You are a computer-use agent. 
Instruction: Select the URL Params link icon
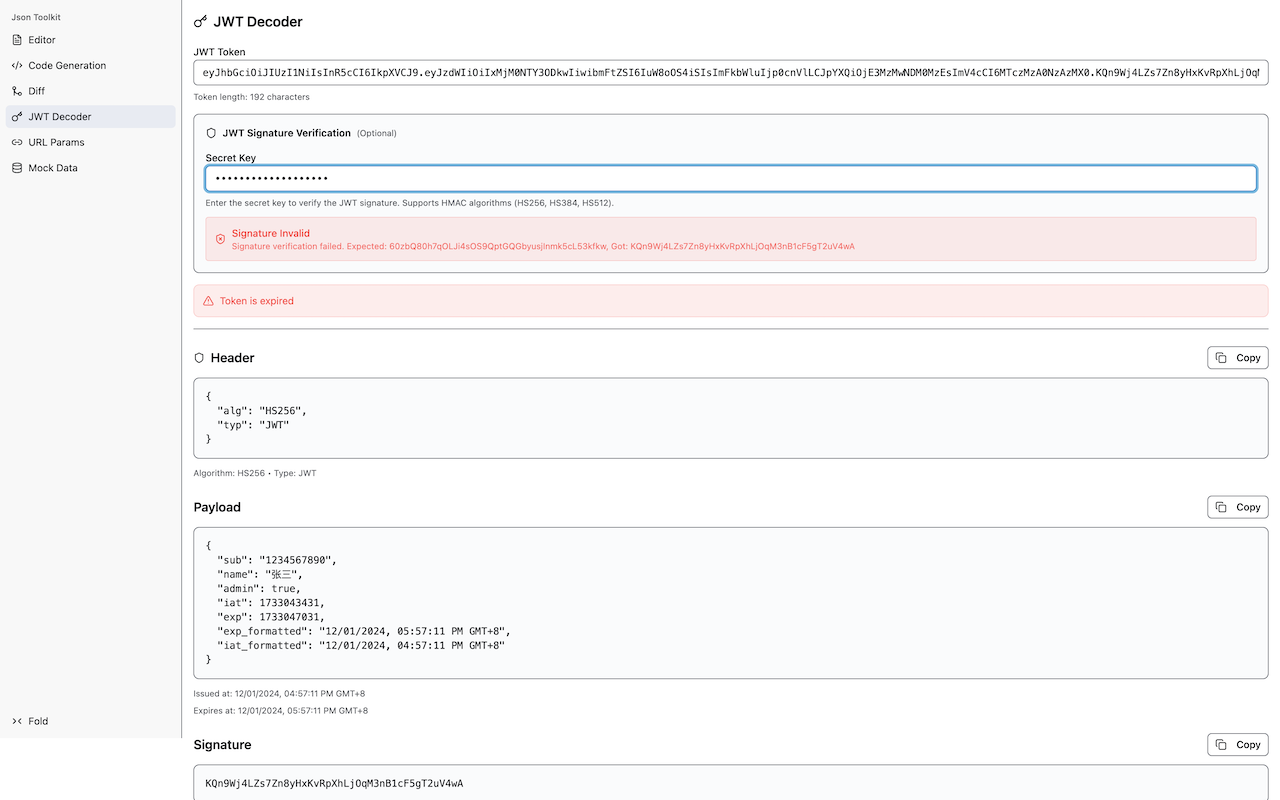[16, 141]
